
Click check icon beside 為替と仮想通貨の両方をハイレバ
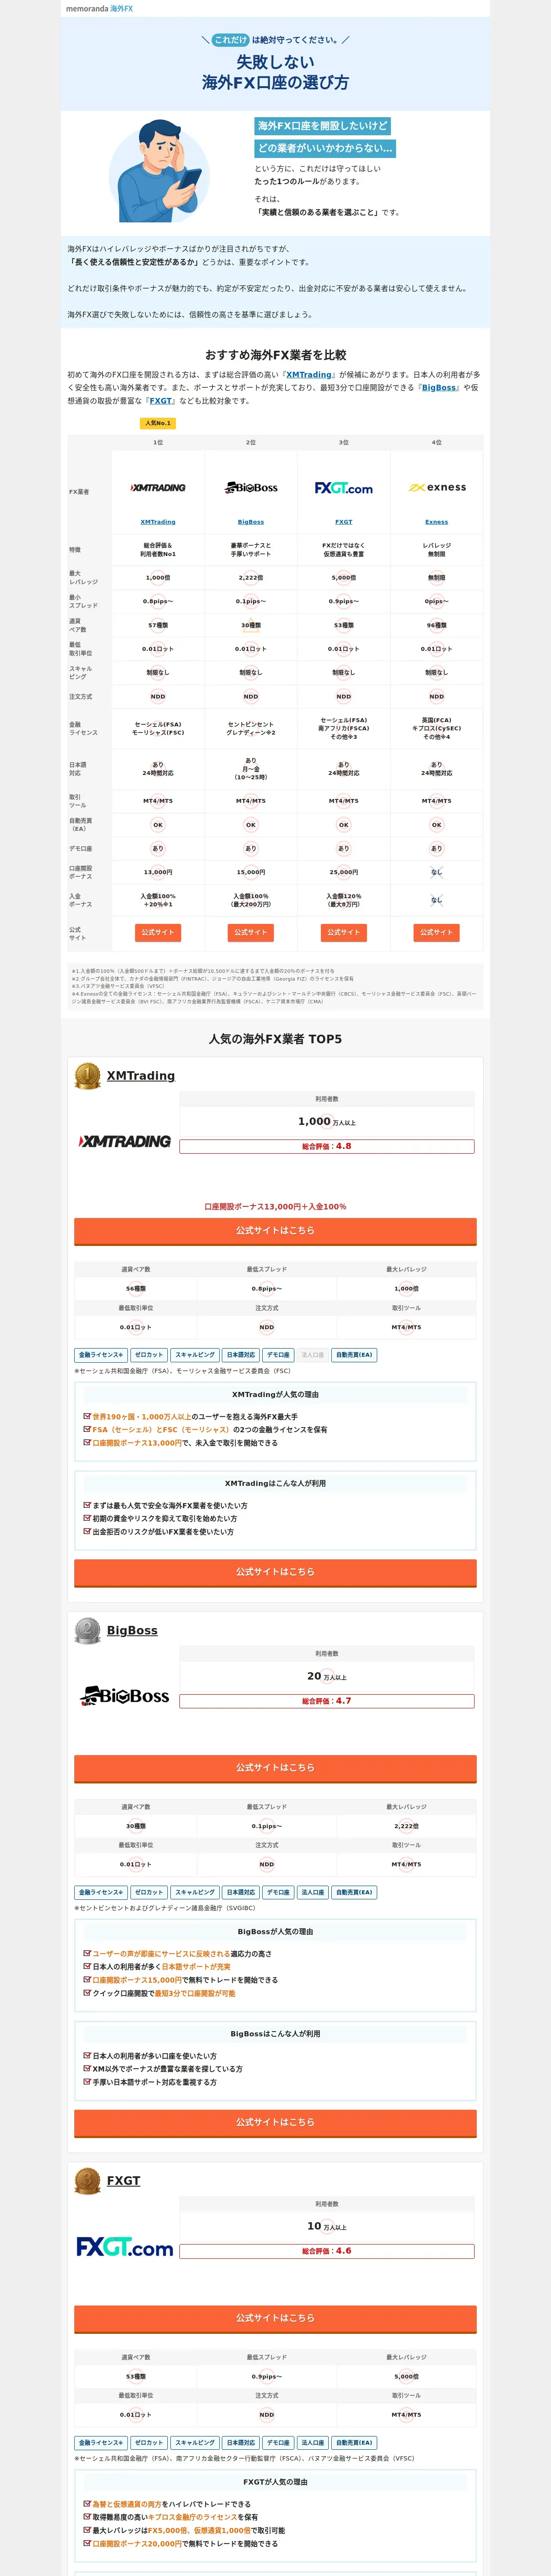[x=87, y=2504]
